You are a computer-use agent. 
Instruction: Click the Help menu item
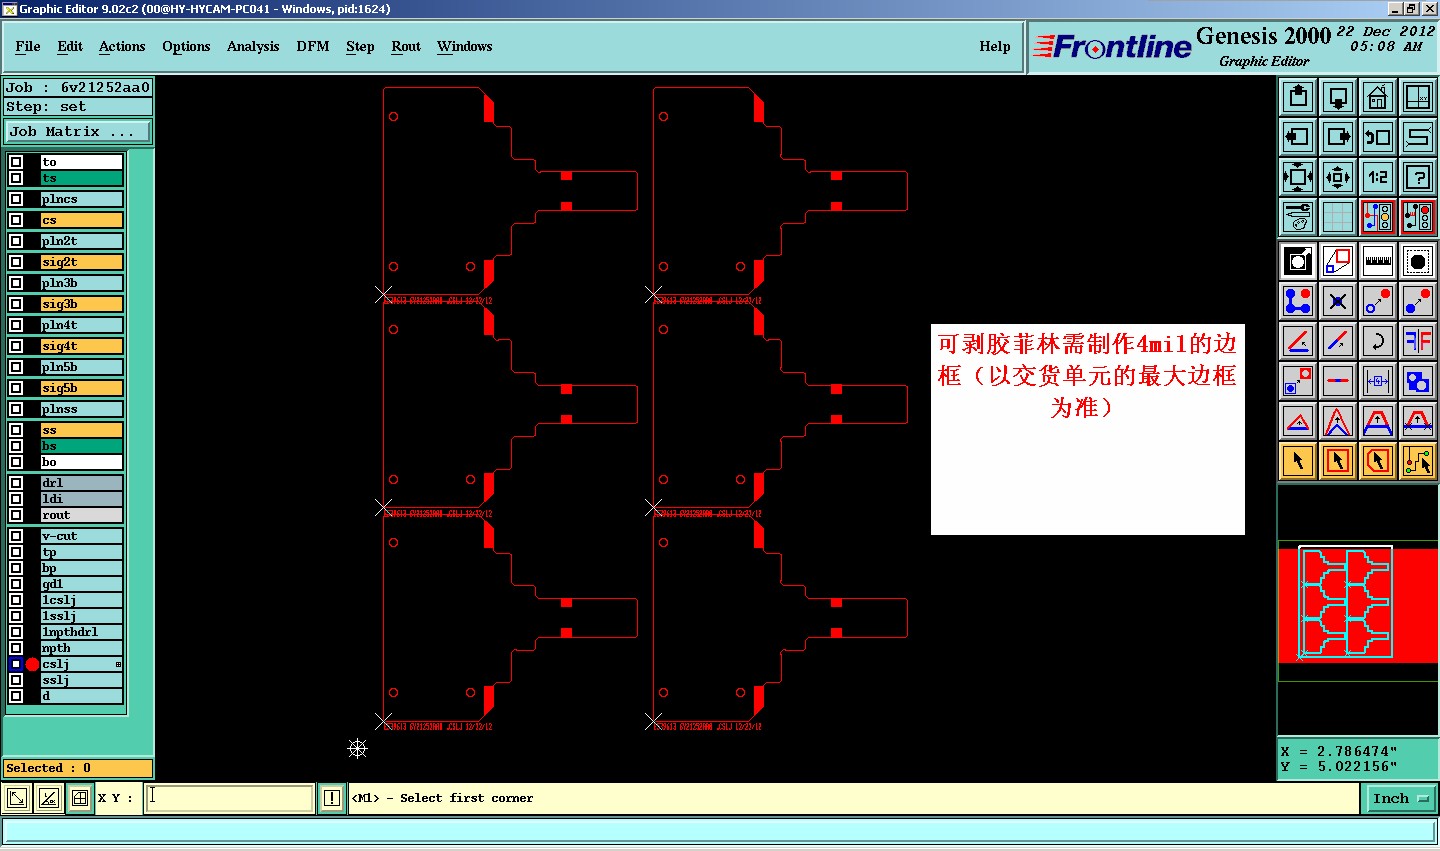click(x=995, y=46)
